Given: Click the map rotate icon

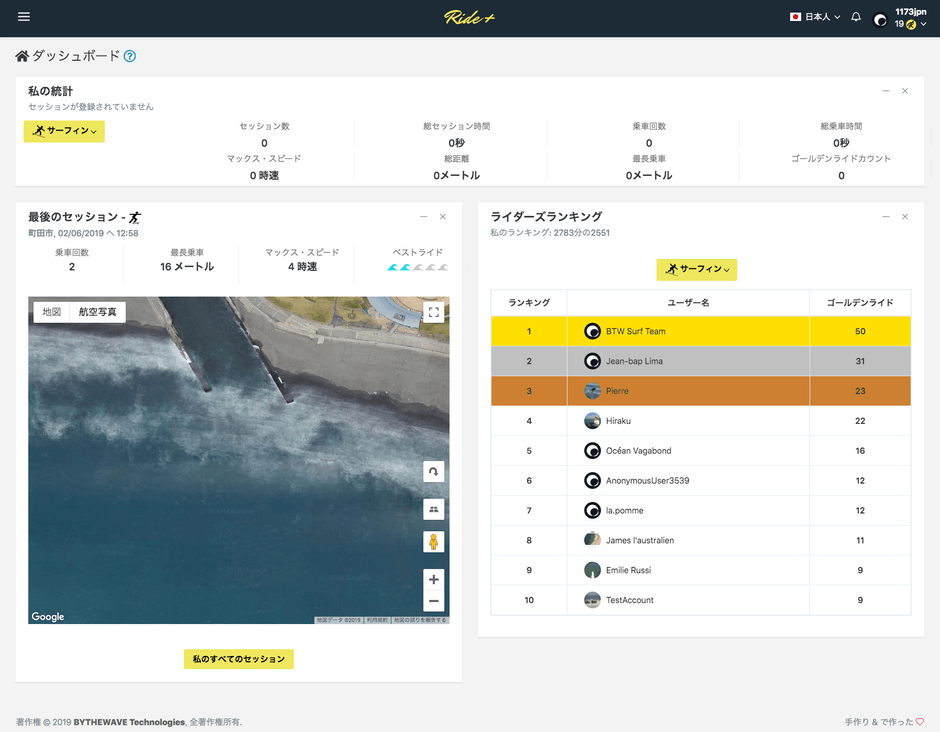Looking at the screenshot, I should [x=433, y=471].
